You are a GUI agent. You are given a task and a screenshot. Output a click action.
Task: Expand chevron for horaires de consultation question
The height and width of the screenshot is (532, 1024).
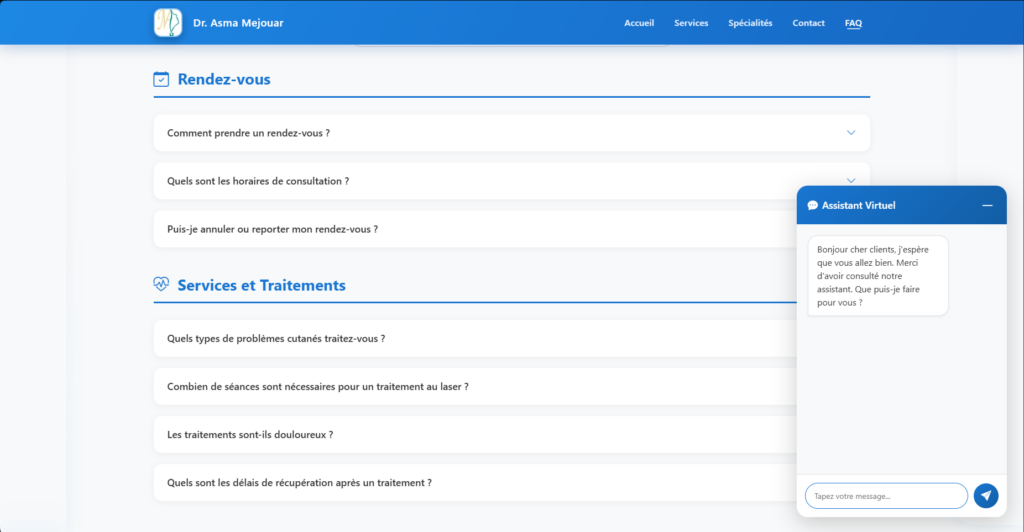(851, 181)
